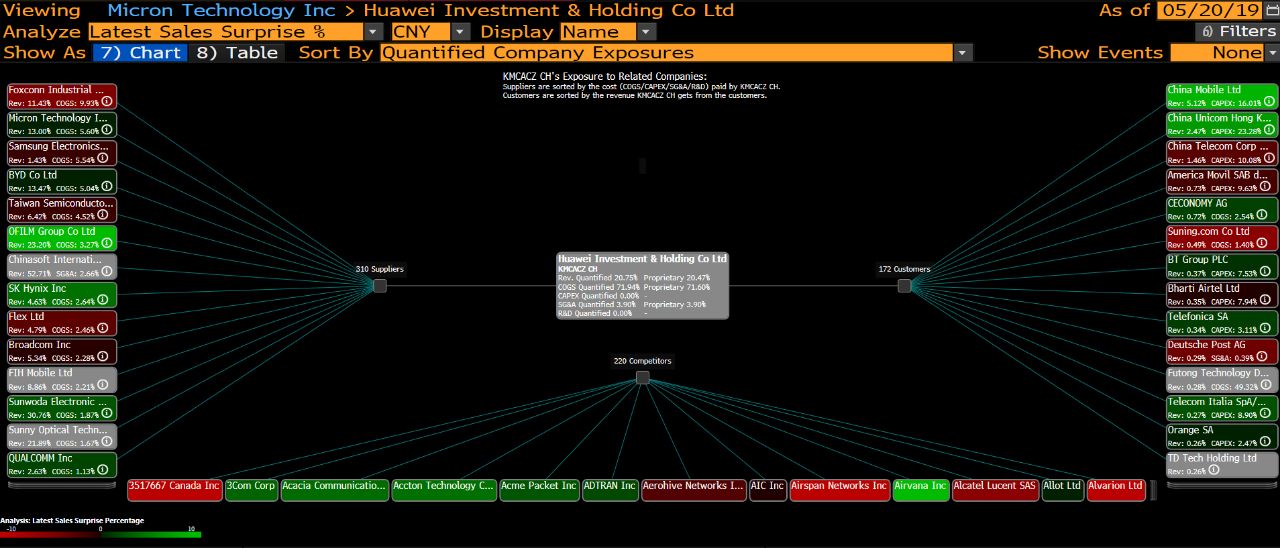Click info icon on China Mobile card
The width and height of the screenshot is (1280, 548).
1269,102
